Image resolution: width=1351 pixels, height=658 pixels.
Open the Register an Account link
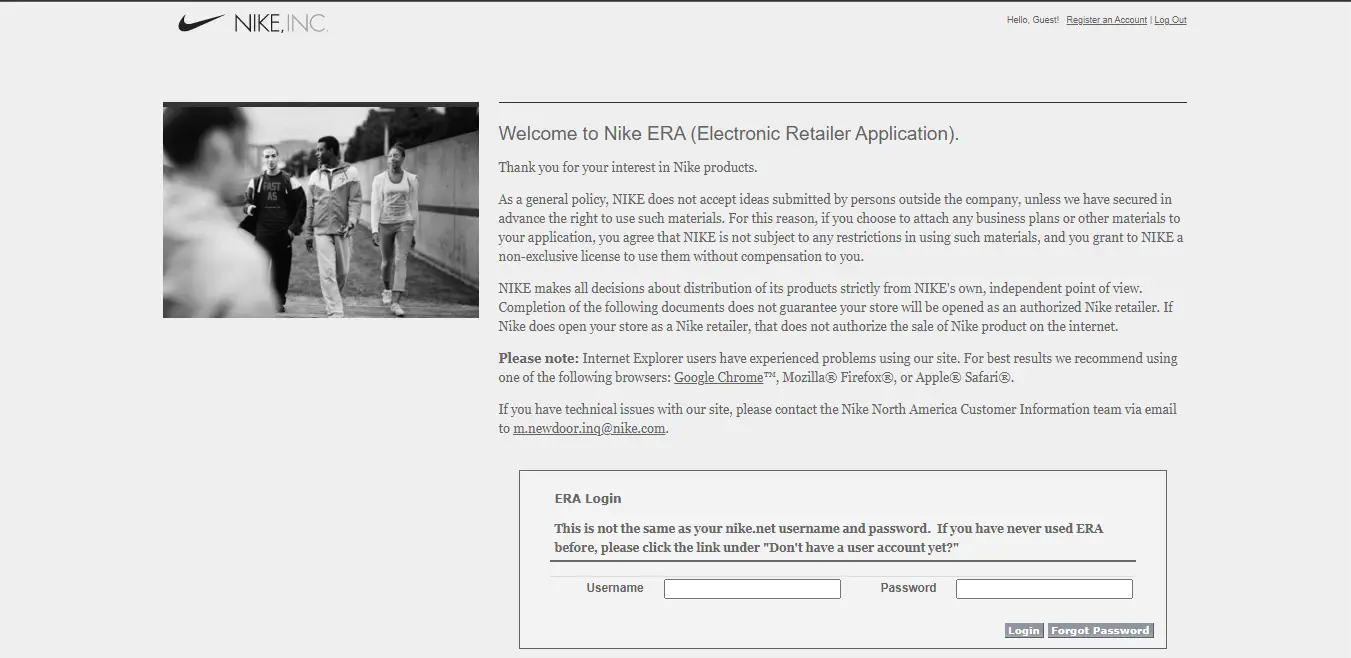click(x=1106, y=20)
